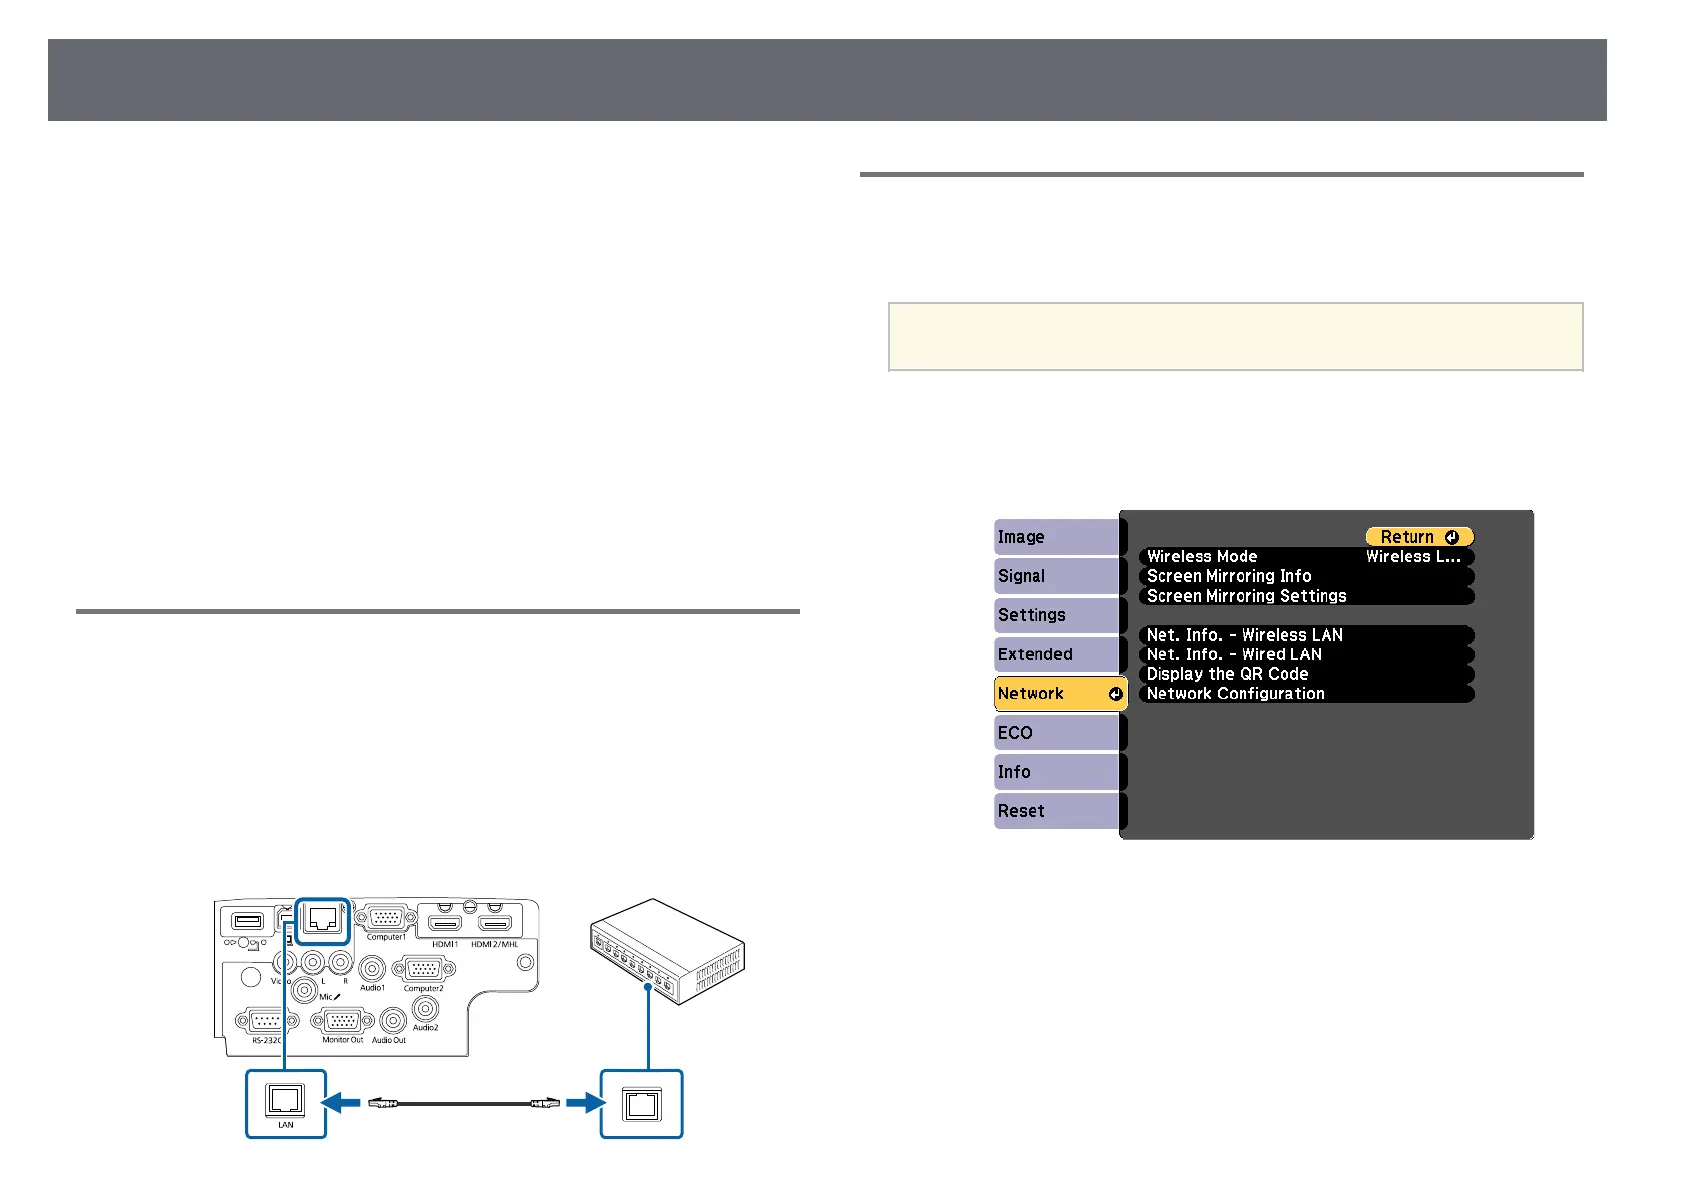Viewport: 1684px width, 1190px height.
Task: Click the enlarged LAN port icon
Action: coord(286,1103)
